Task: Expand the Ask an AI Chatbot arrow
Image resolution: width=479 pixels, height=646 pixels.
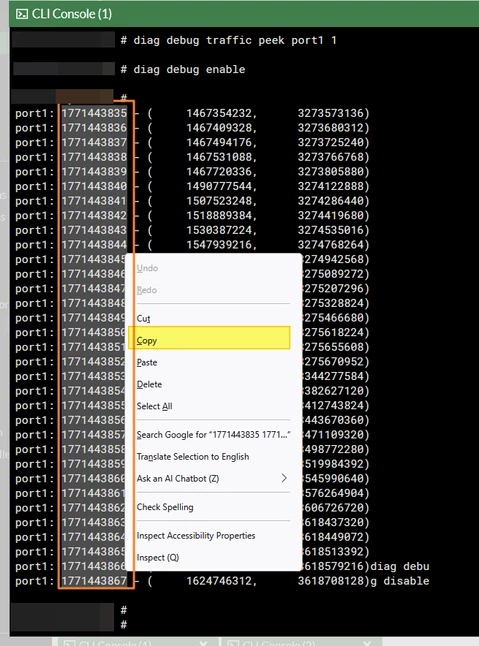Action: tap(284, 478)
